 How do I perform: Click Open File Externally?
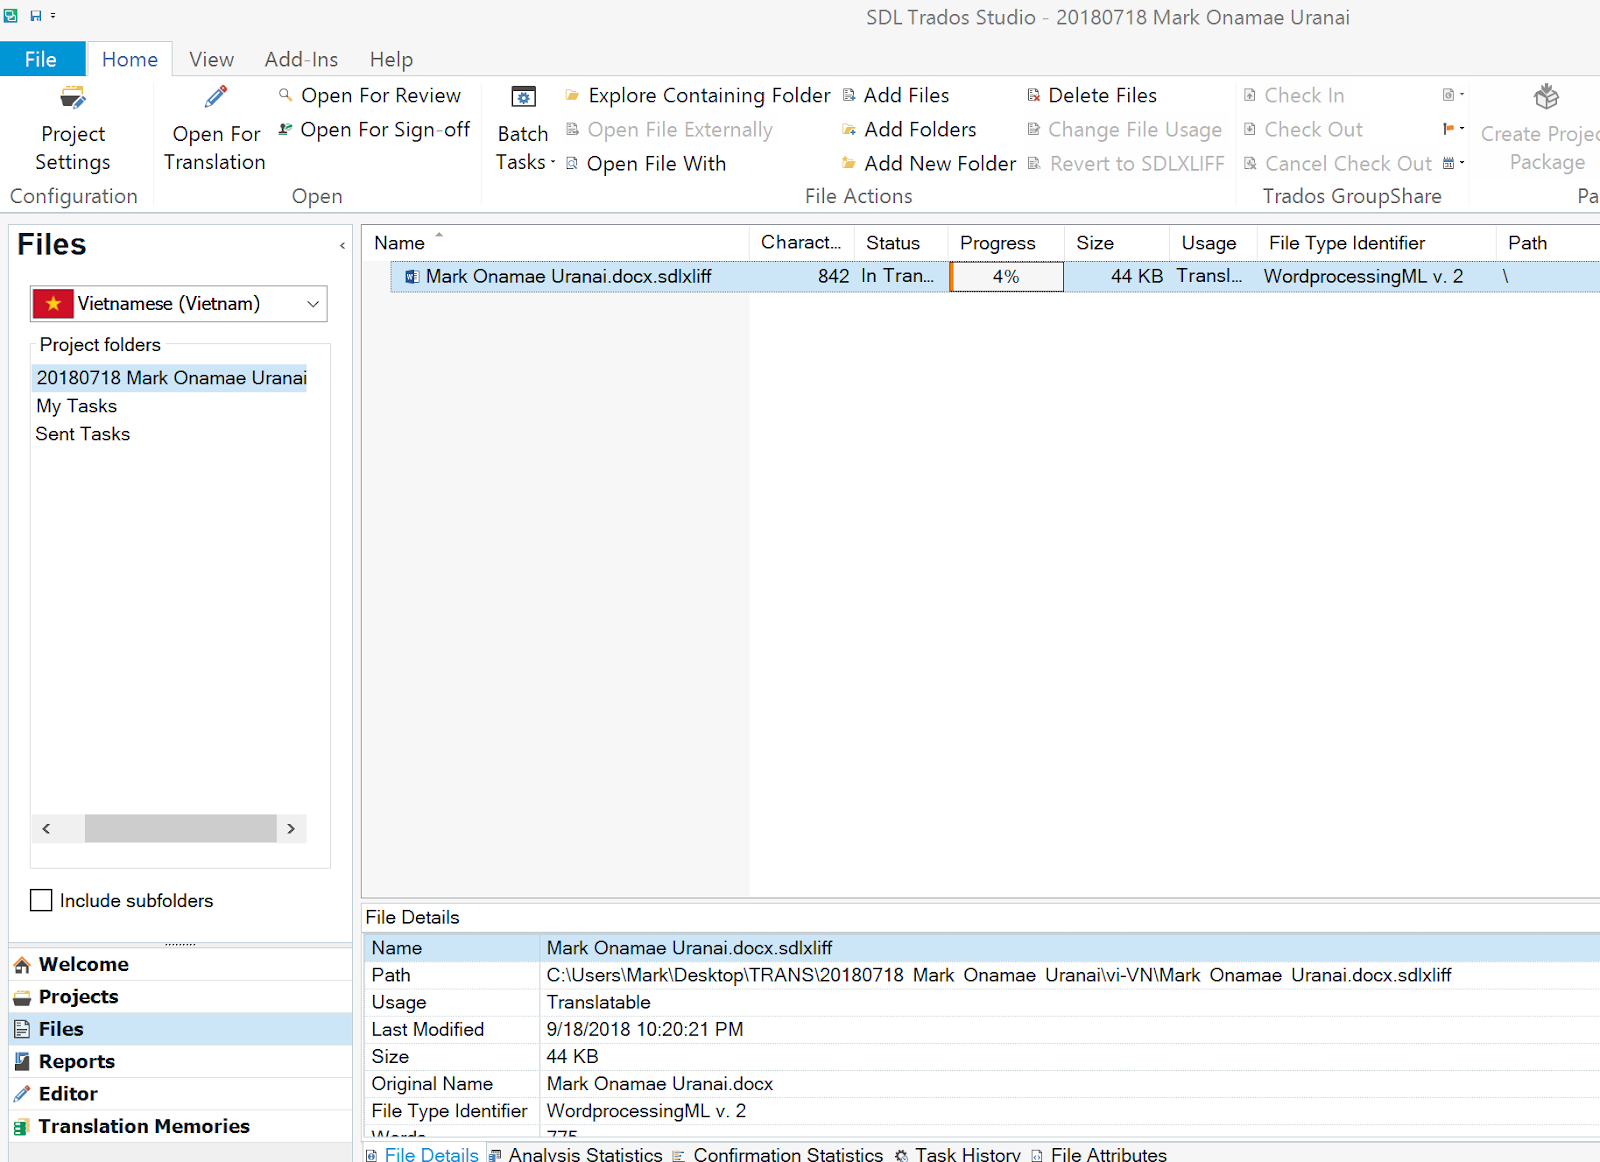[669, 130]
